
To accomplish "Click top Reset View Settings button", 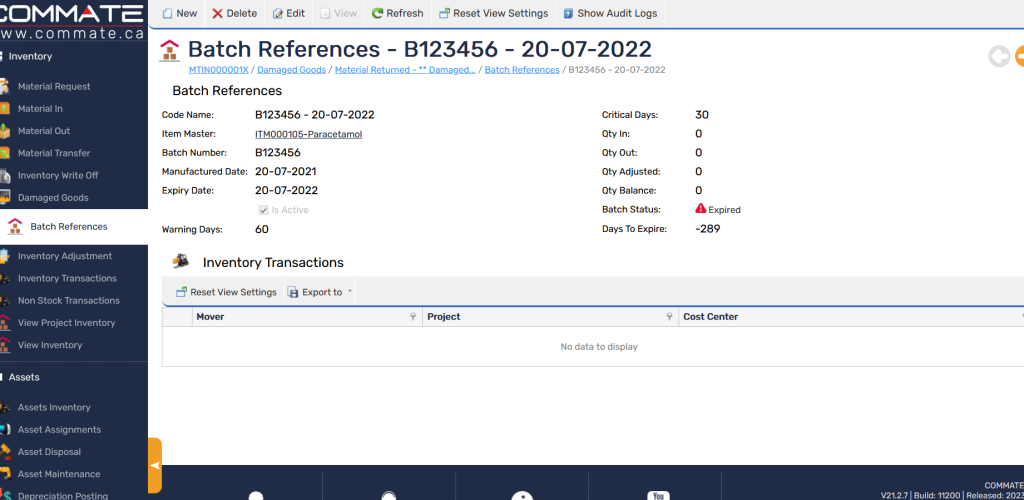I will pos(494,13).
